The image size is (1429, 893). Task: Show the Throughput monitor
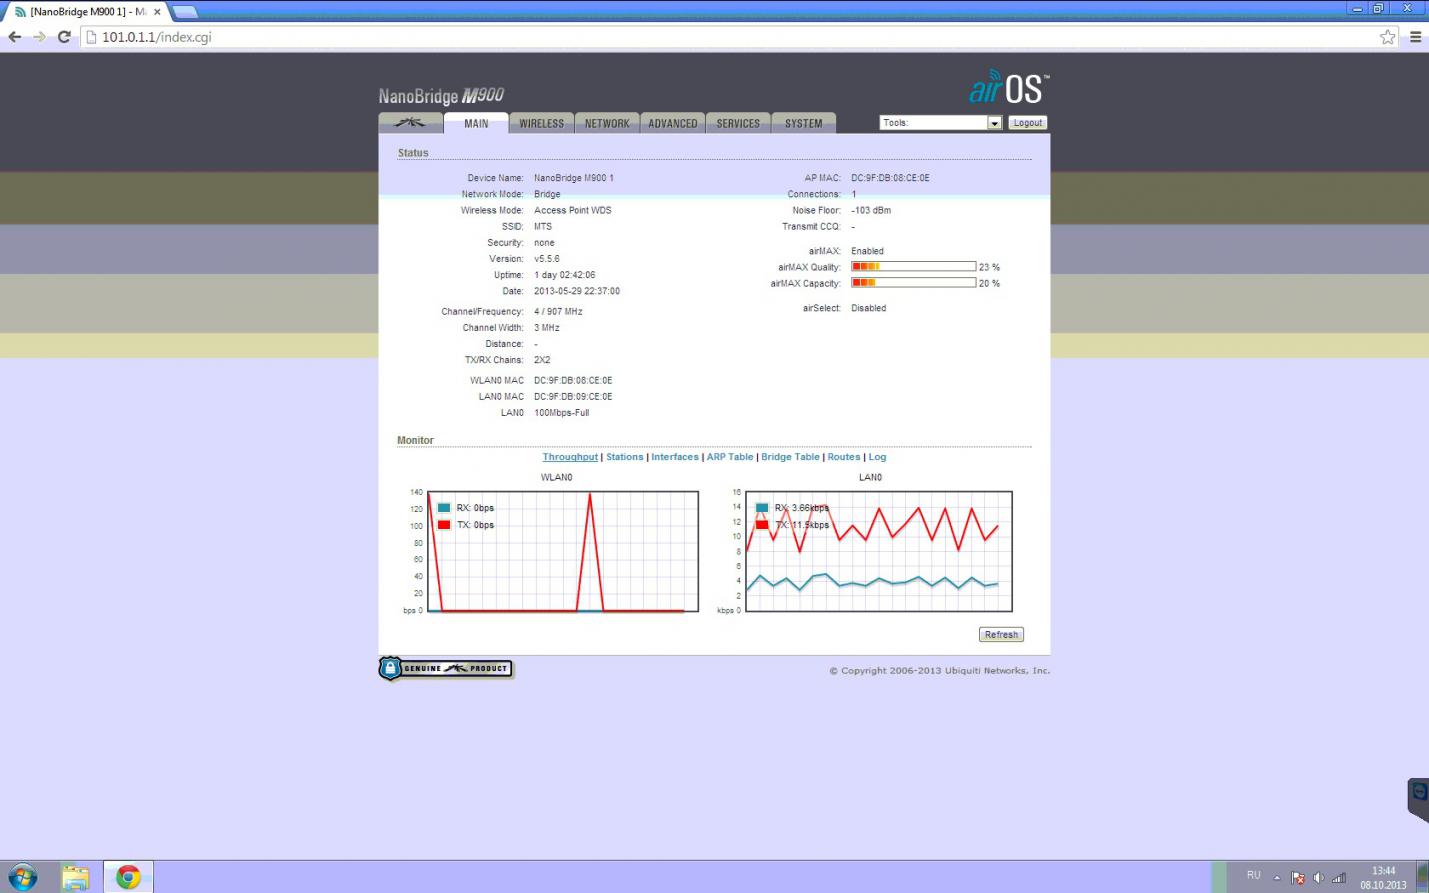[x=570, y=457]
